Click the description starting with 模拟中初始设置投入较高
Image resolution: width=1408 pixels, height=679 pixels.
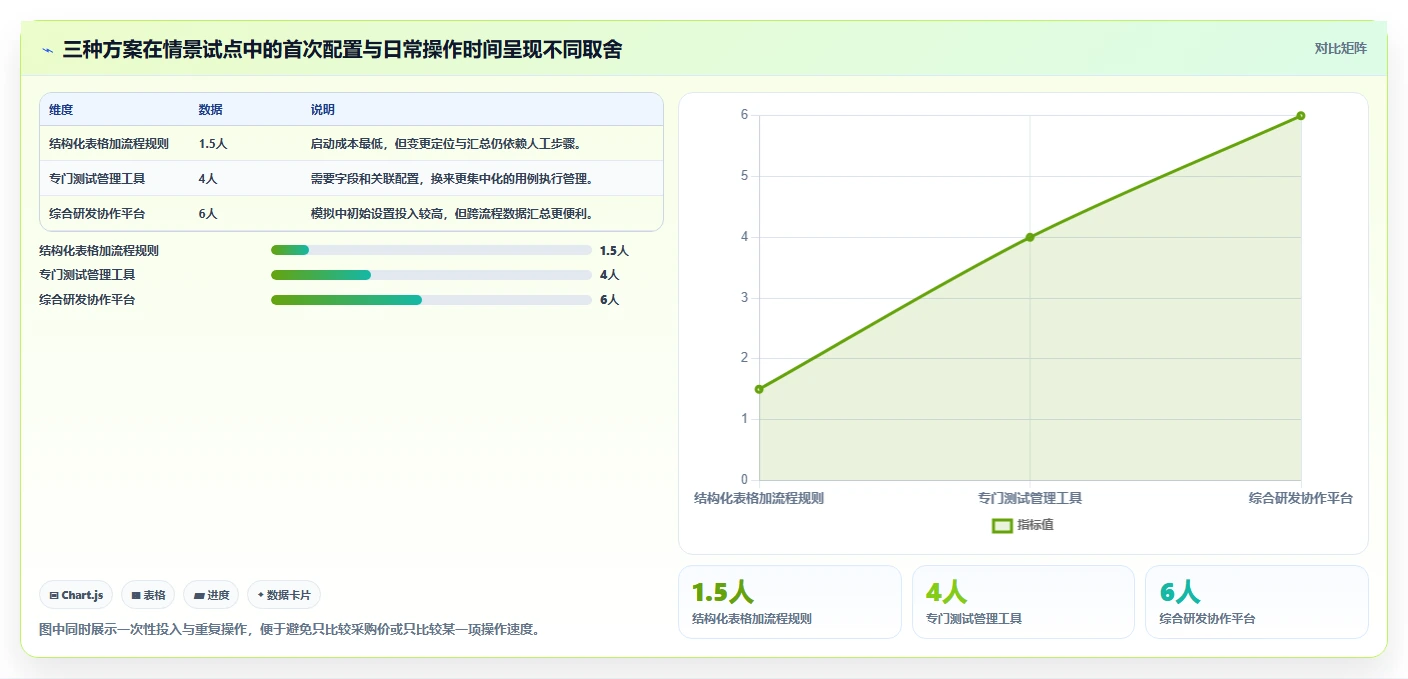pyautogui.click(x=453, y=214)
